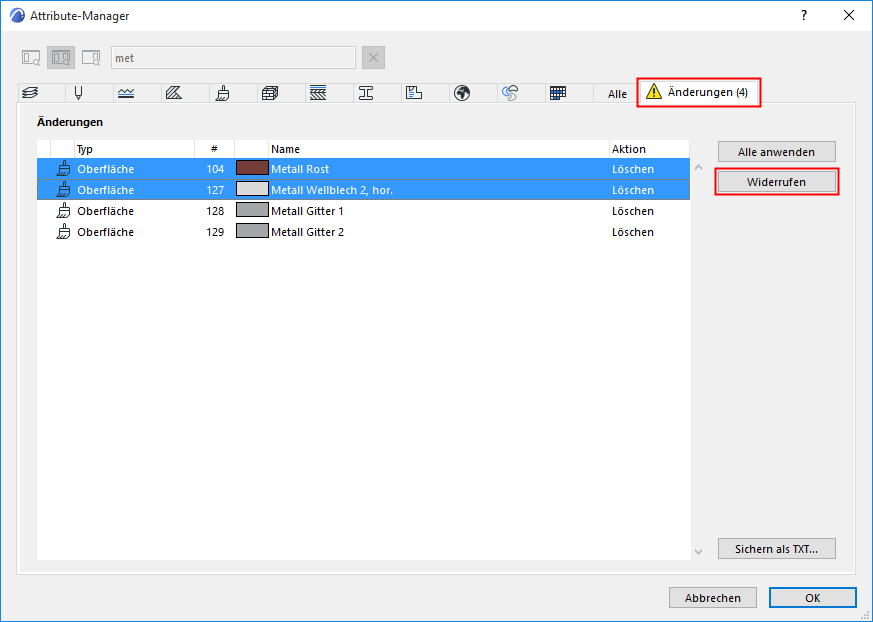Click the yellow warning triangle icon
The height and width of the screenshot is (622, 873).
point(654,91)
